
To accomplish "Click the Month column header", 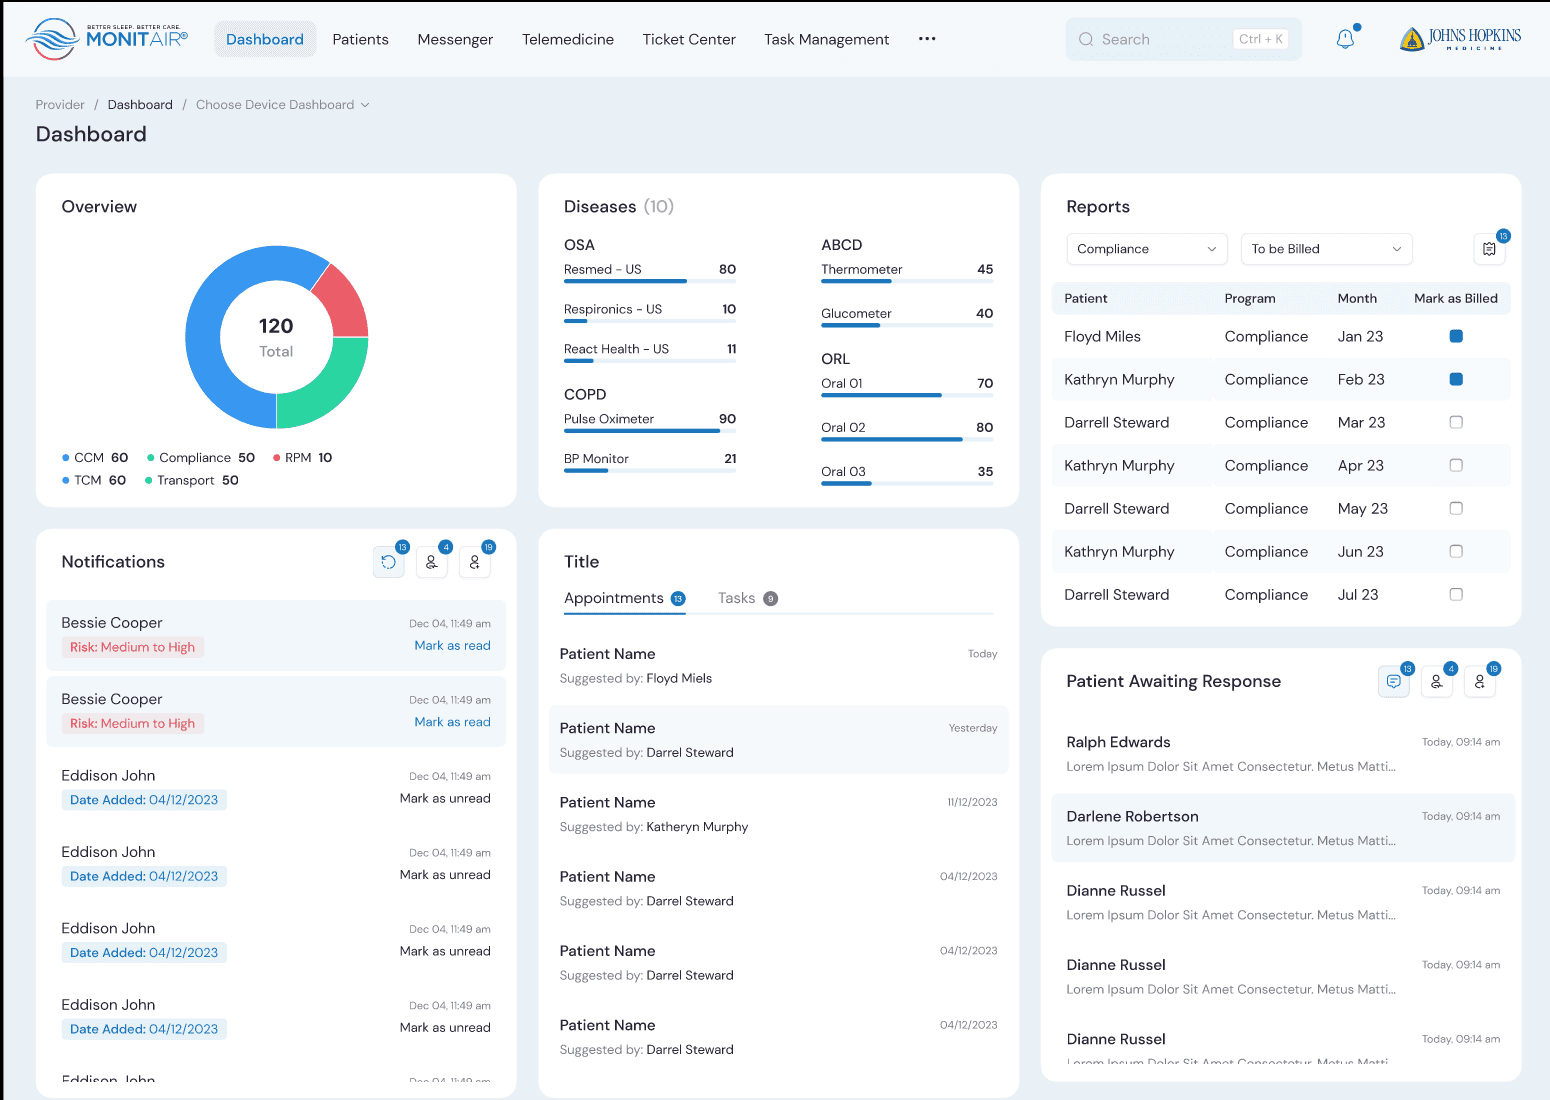I will click(1357, 299).
